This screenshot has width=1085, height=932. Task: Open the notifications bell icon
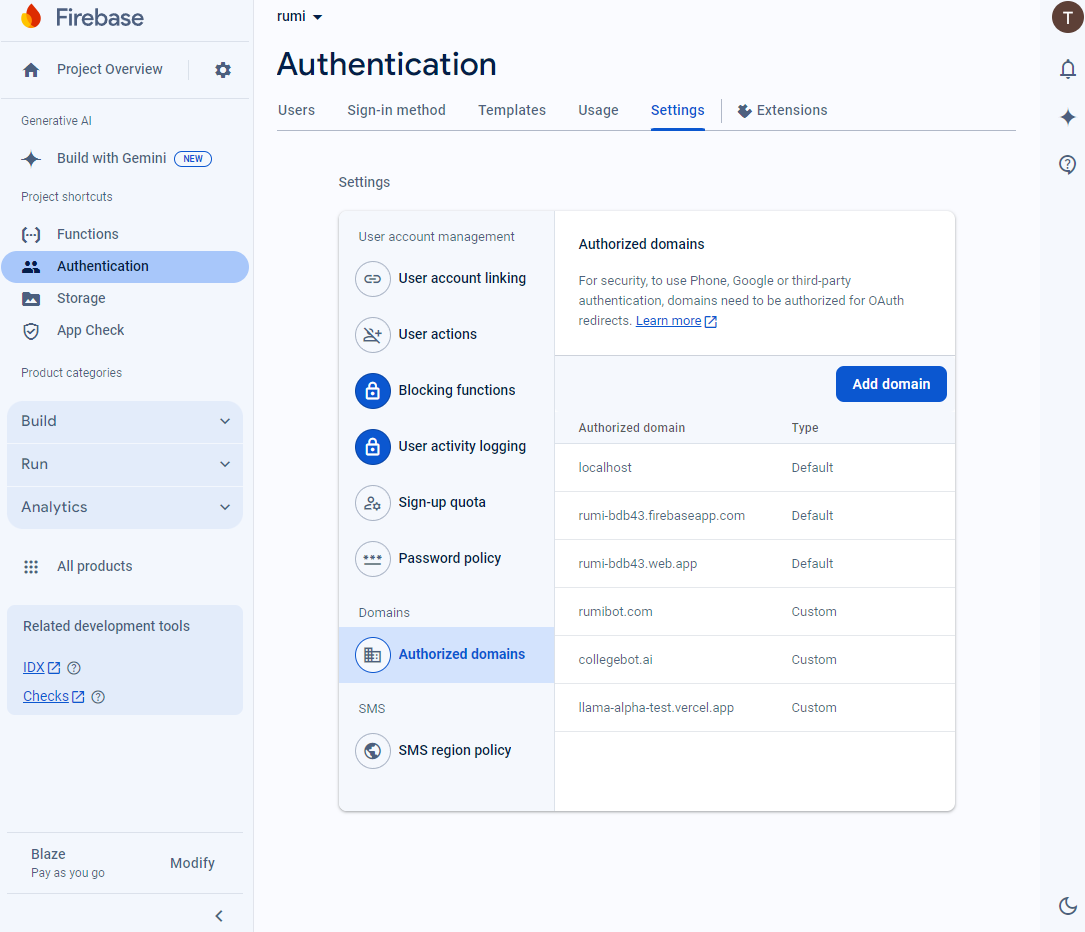pos(1067,69)
